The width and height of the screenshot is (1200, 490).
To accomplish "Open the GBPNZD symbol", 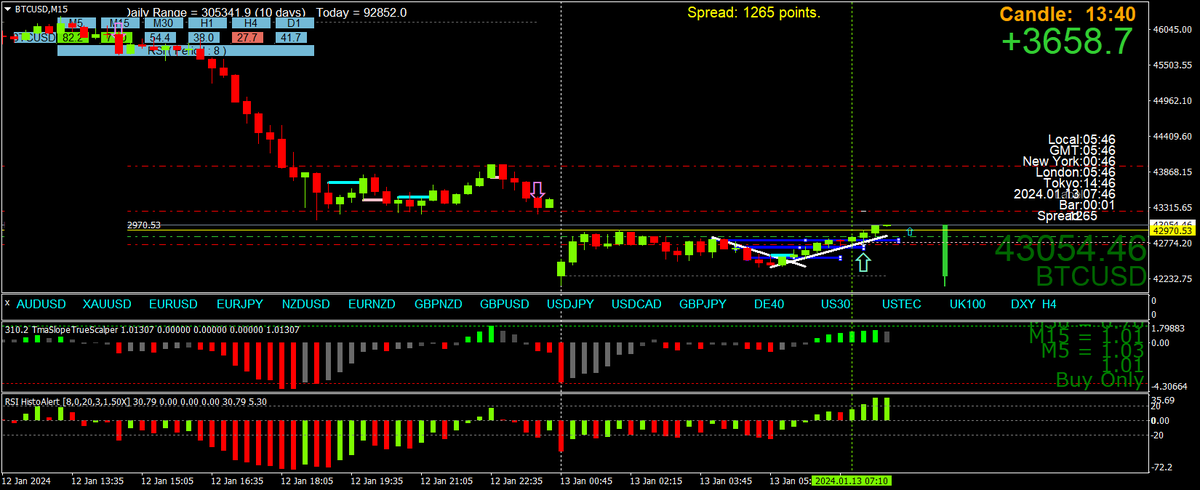I will [438, 302].
